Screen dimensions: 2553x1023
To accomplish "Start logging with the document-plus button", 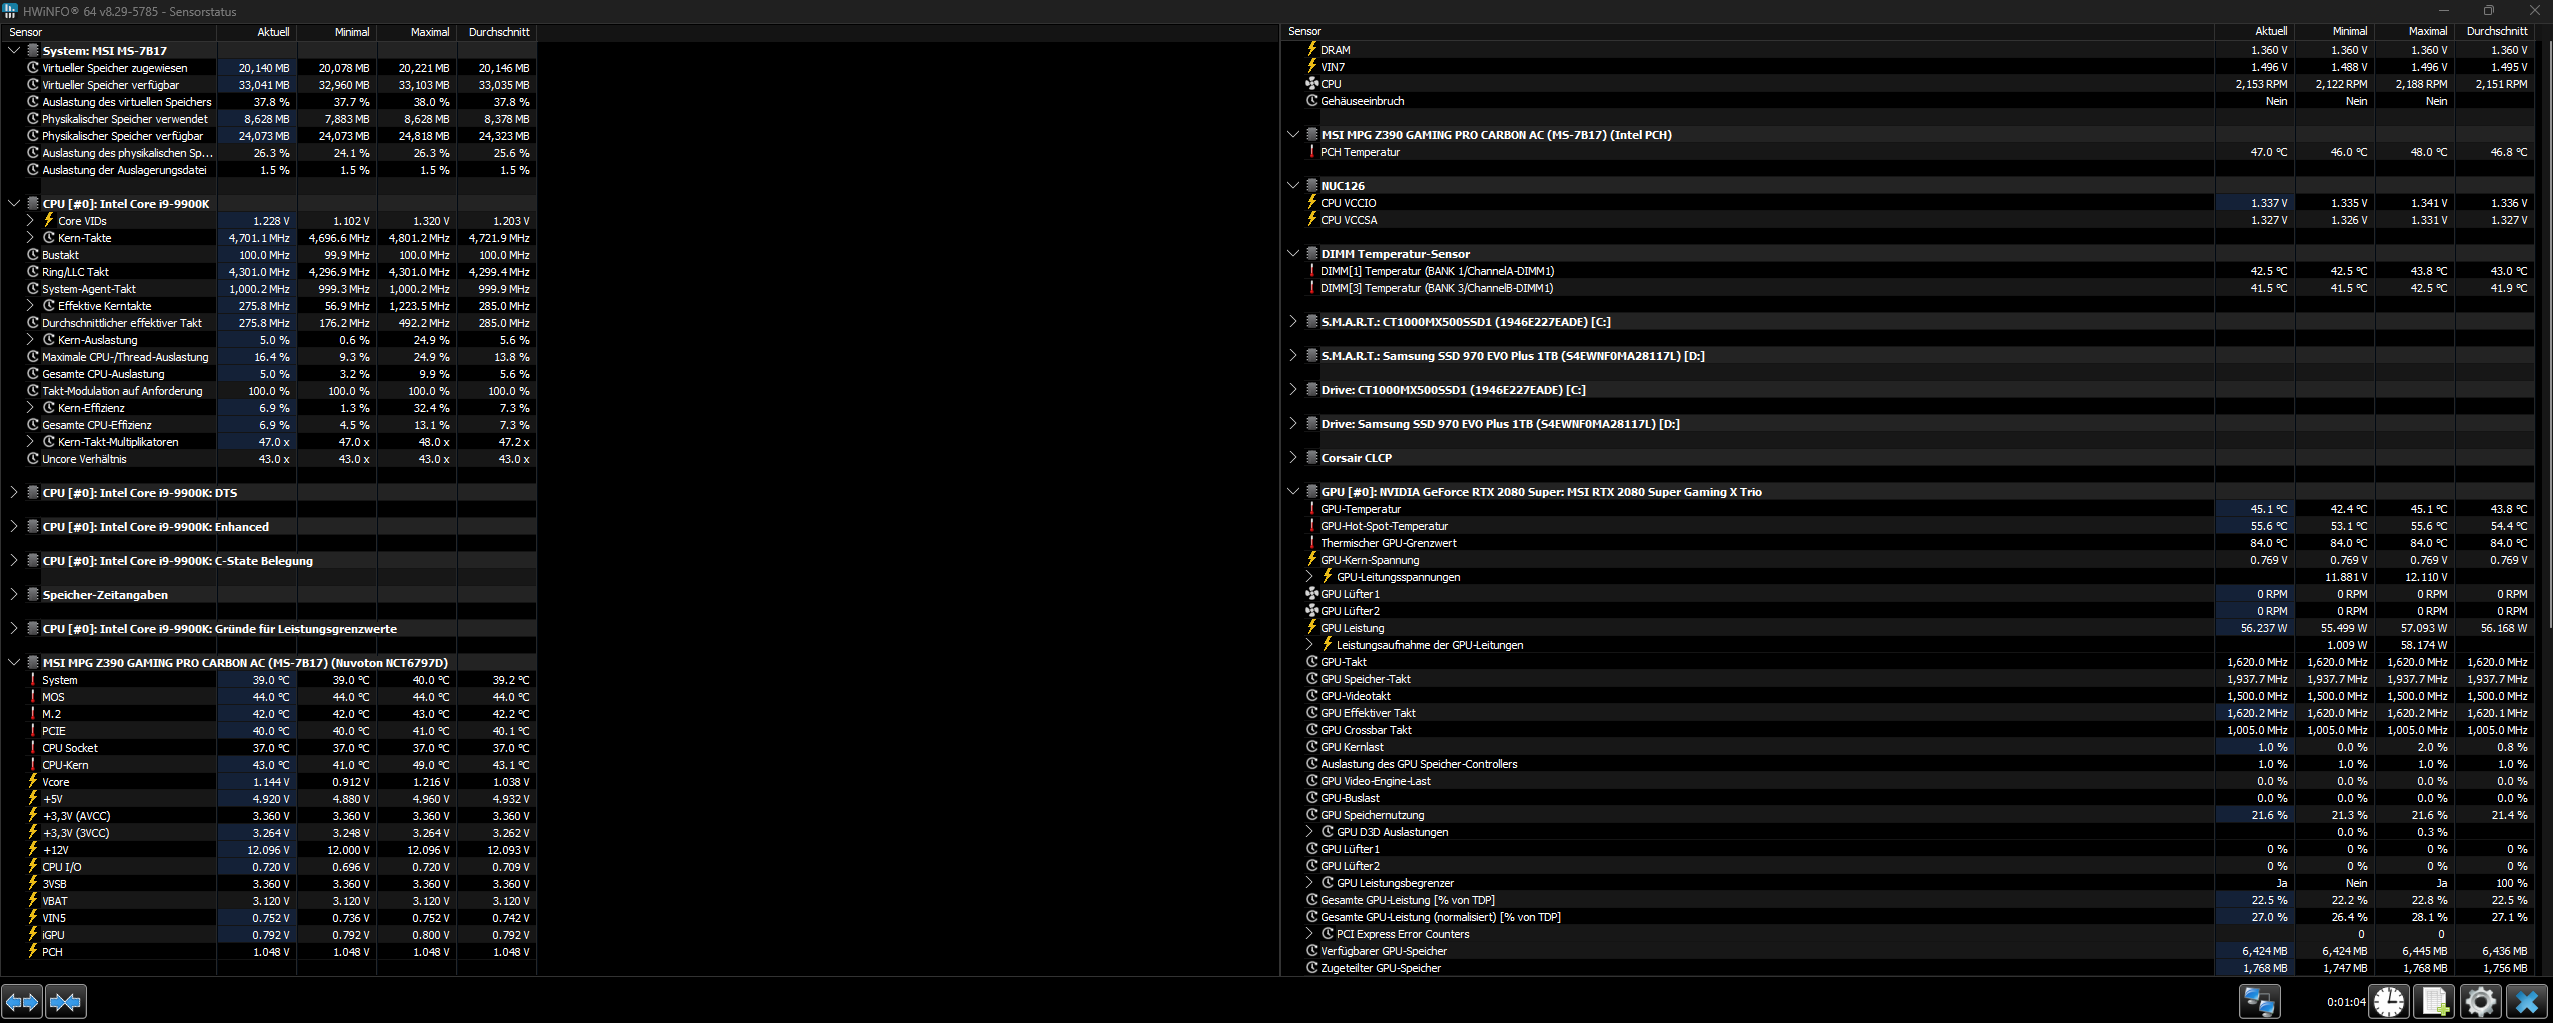I will coord(2435,1001).
